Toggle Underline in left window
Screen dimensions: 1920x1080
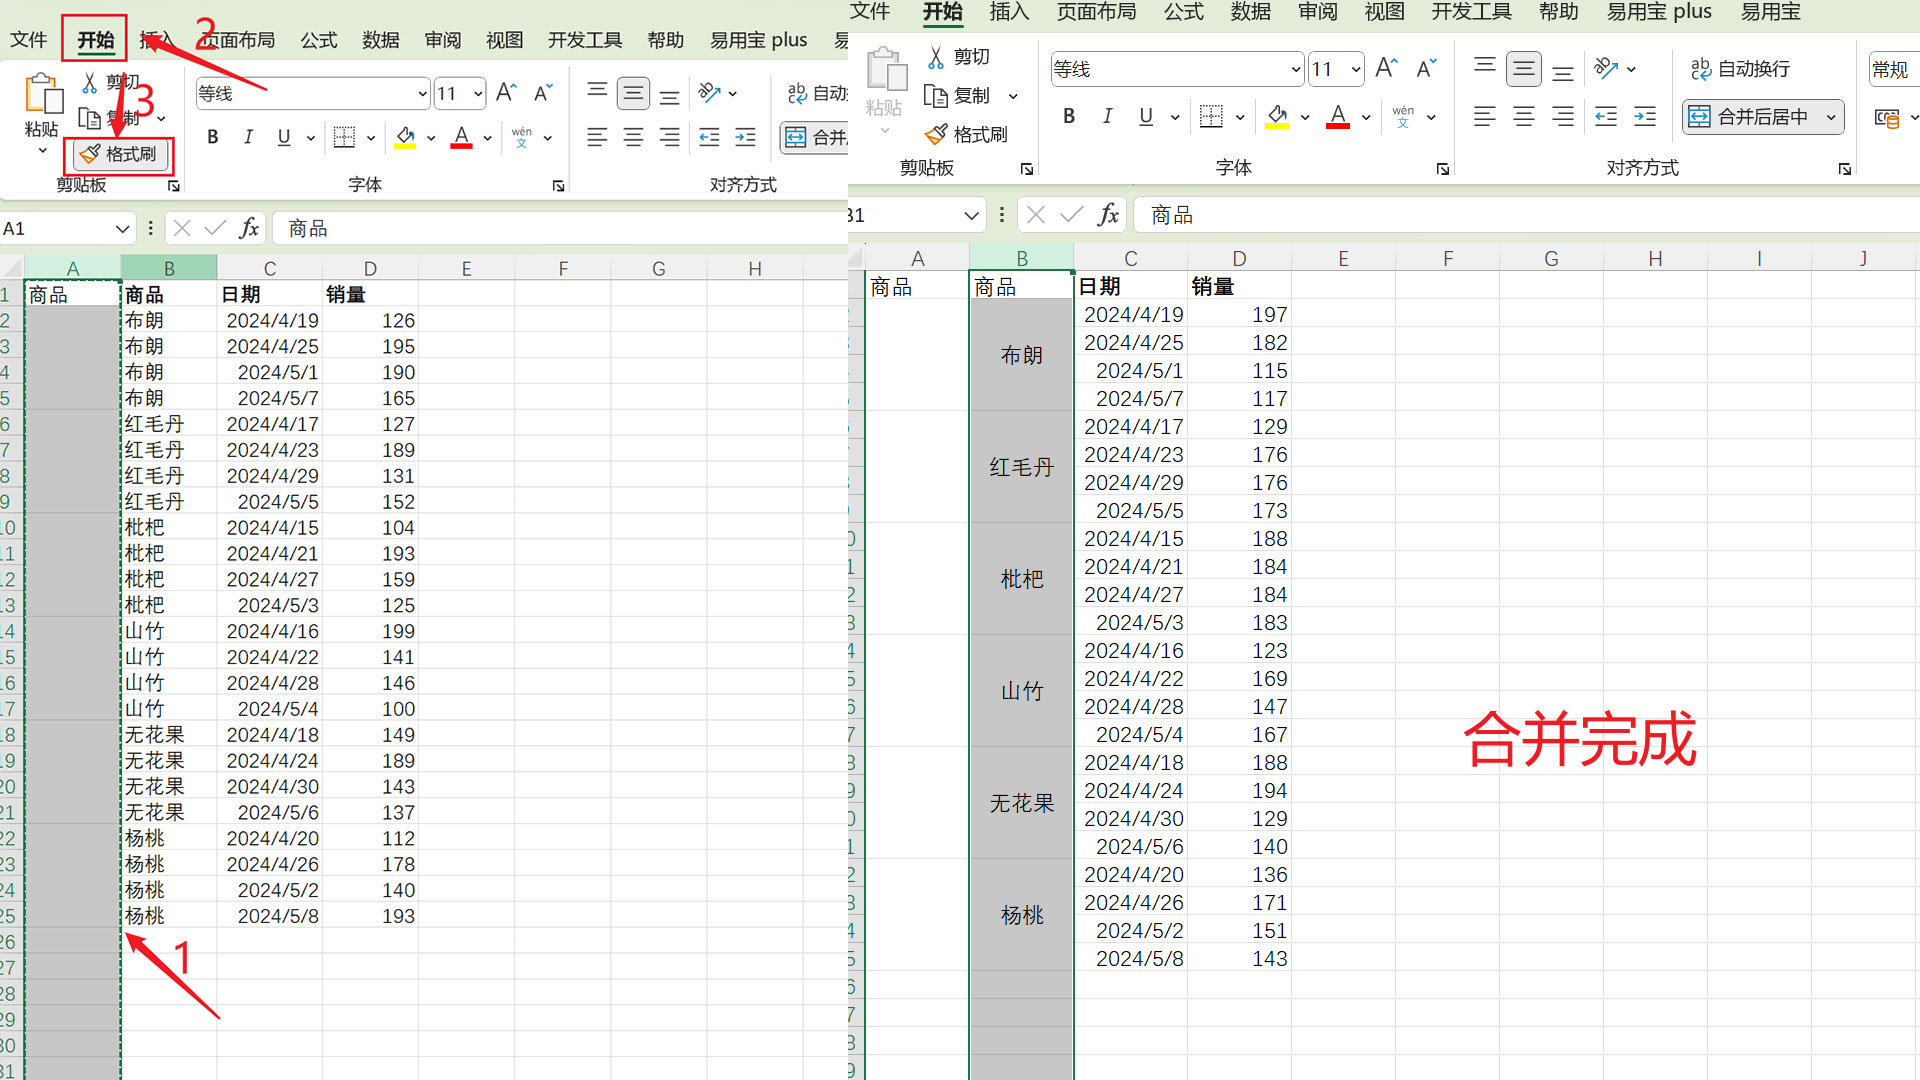(284, 137)
